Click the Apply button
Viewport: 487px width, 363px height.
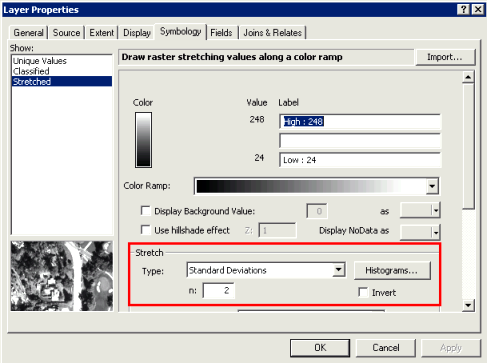pos(451,348)
